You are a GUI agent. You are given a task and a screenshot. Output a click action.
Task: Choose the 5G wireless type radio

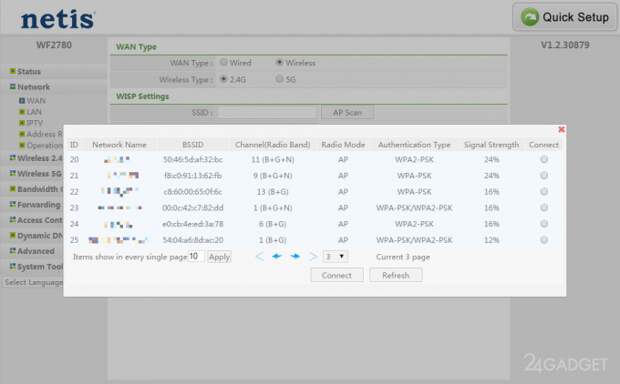point(279,79)
